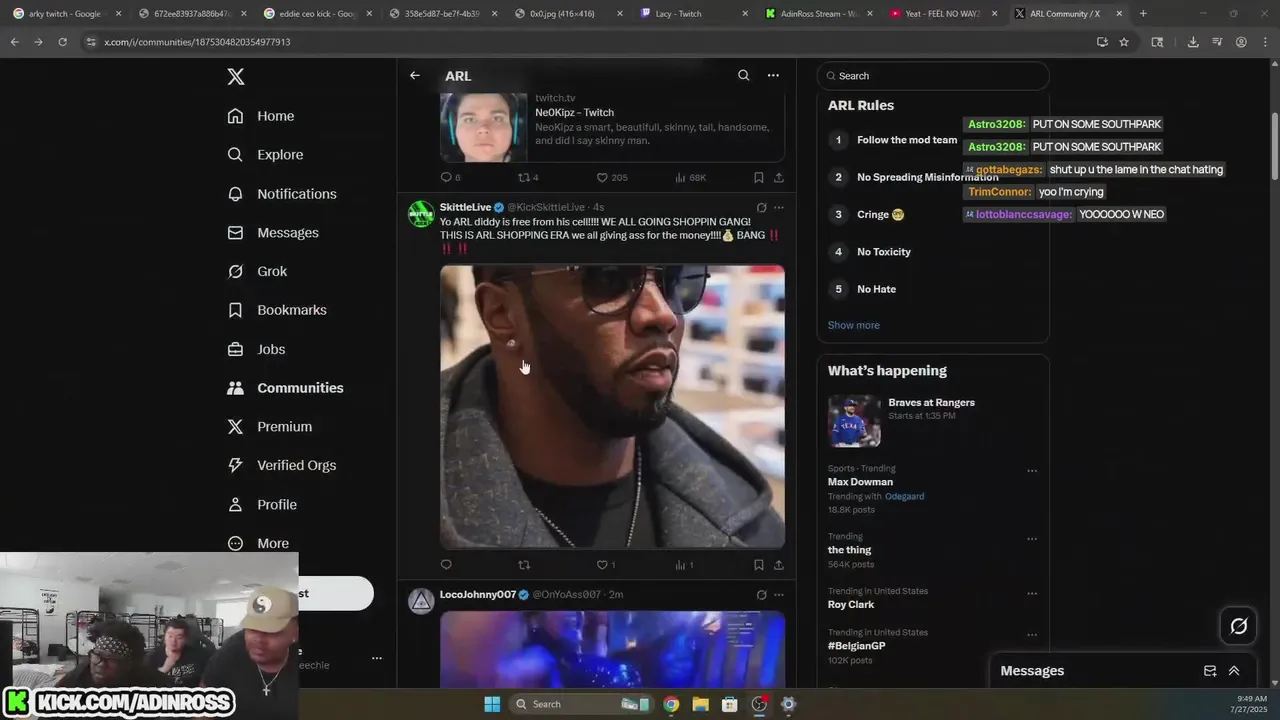
Task: Switch to AdinRoss Stream tab
Action: [820, 14]
